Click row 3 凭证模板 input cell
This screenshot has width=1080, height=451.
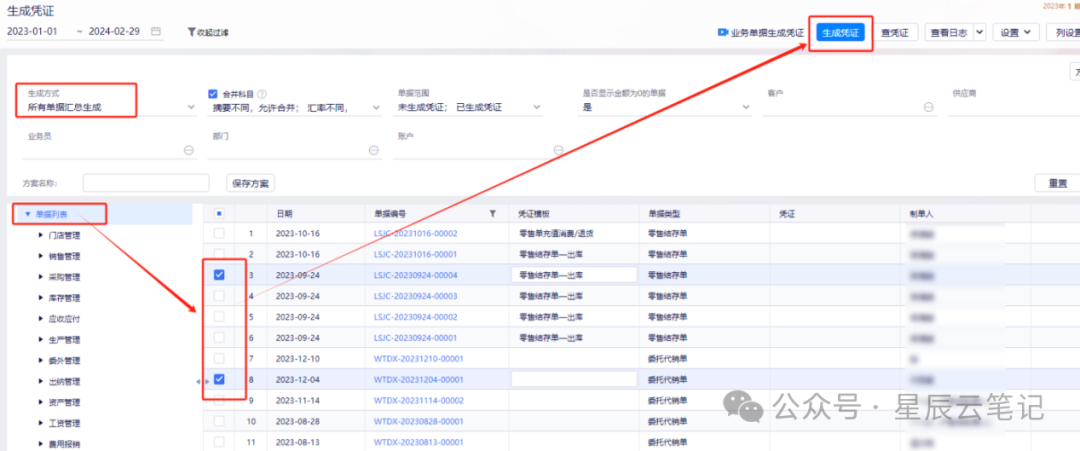[574, 275]
